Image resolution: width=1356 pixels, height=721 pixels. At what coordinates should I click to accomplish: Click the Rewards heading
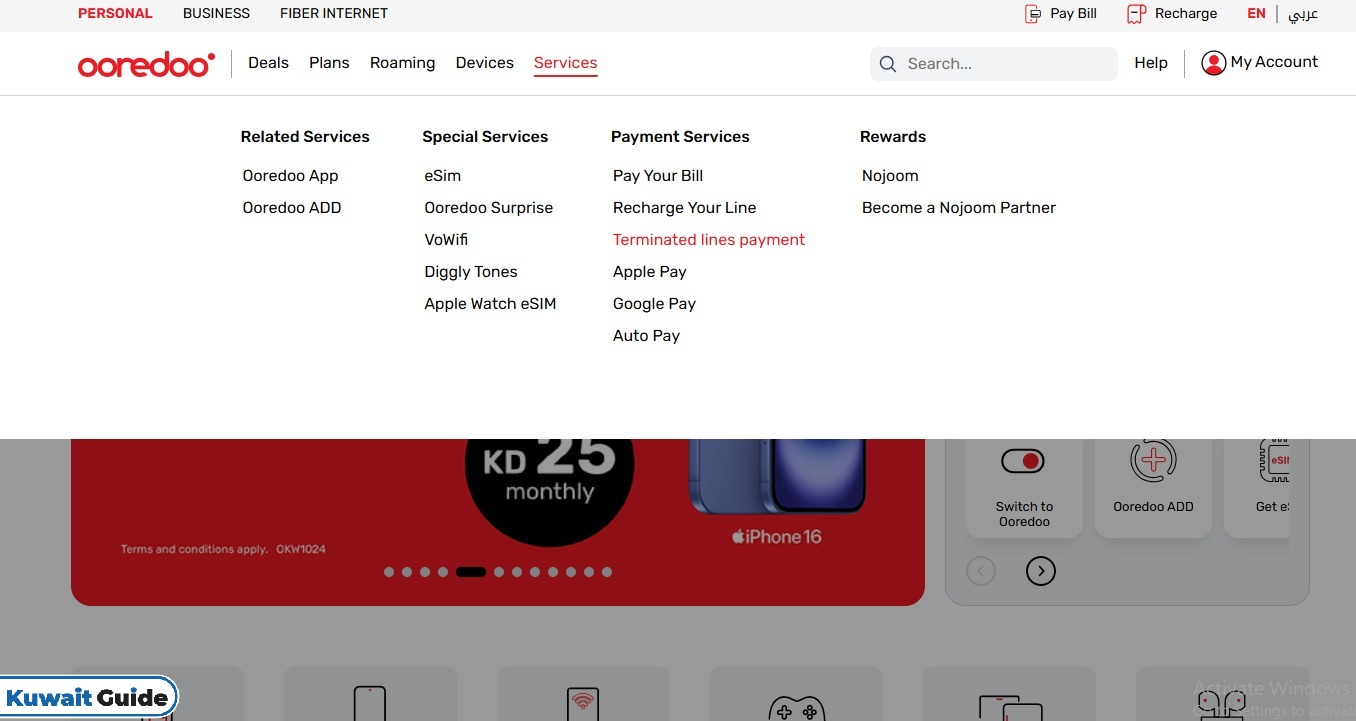(x=893, y=137)
